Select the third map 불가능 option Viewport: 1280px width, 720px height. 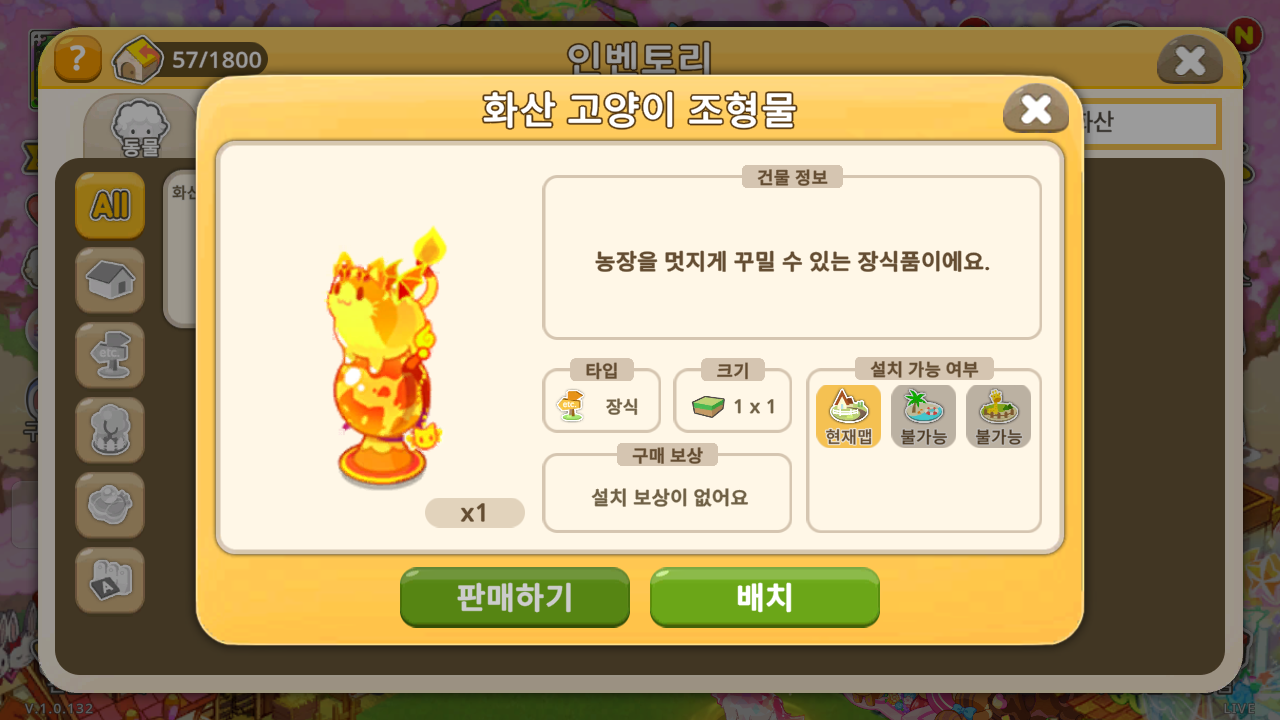[x=998, y=416]
